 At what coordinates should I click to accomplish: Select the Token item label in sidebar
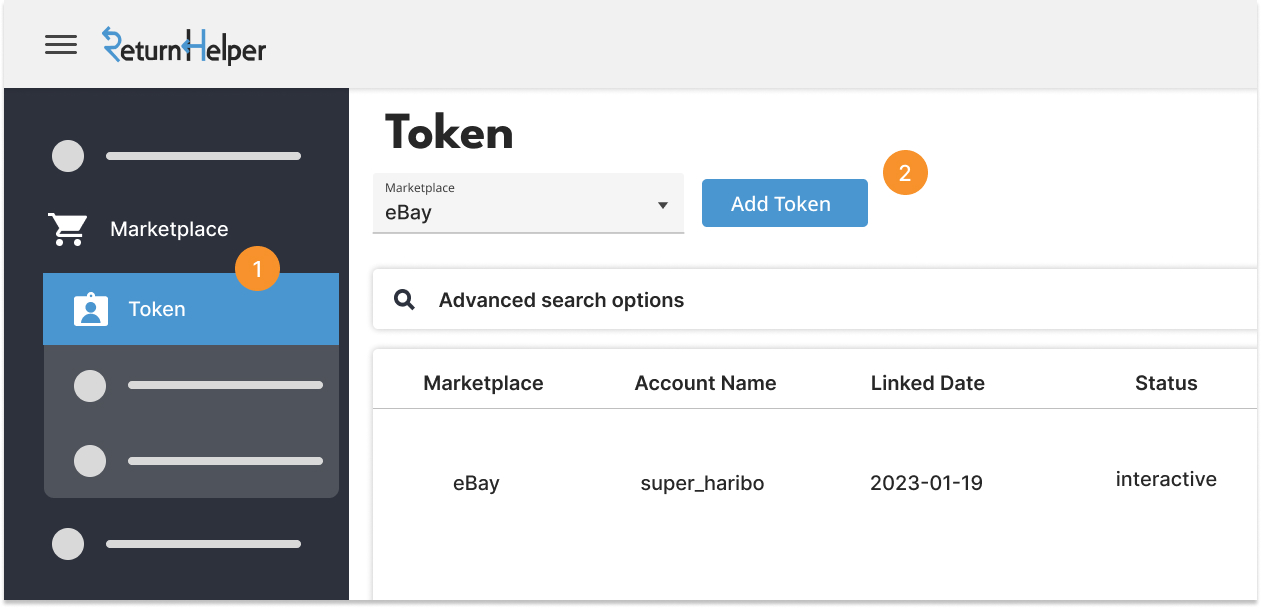point(157,309)
